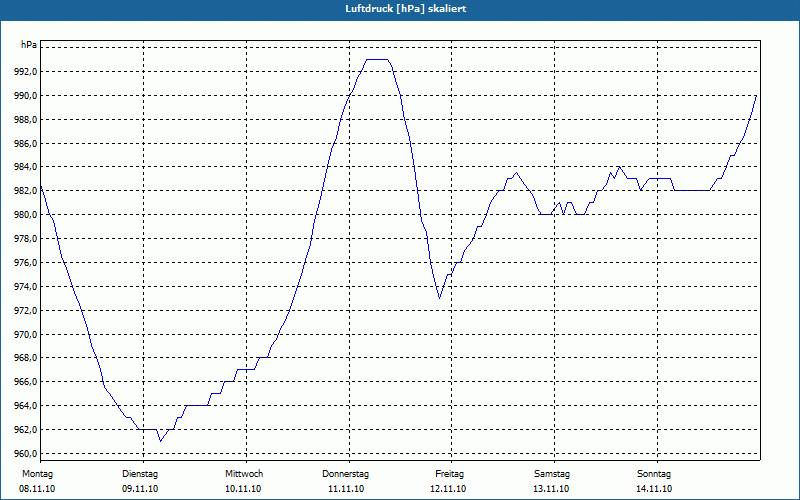The height and width of the screenshot is (500, 800).
Task: Click the 980,0 axis value
Action: point(25,215)
